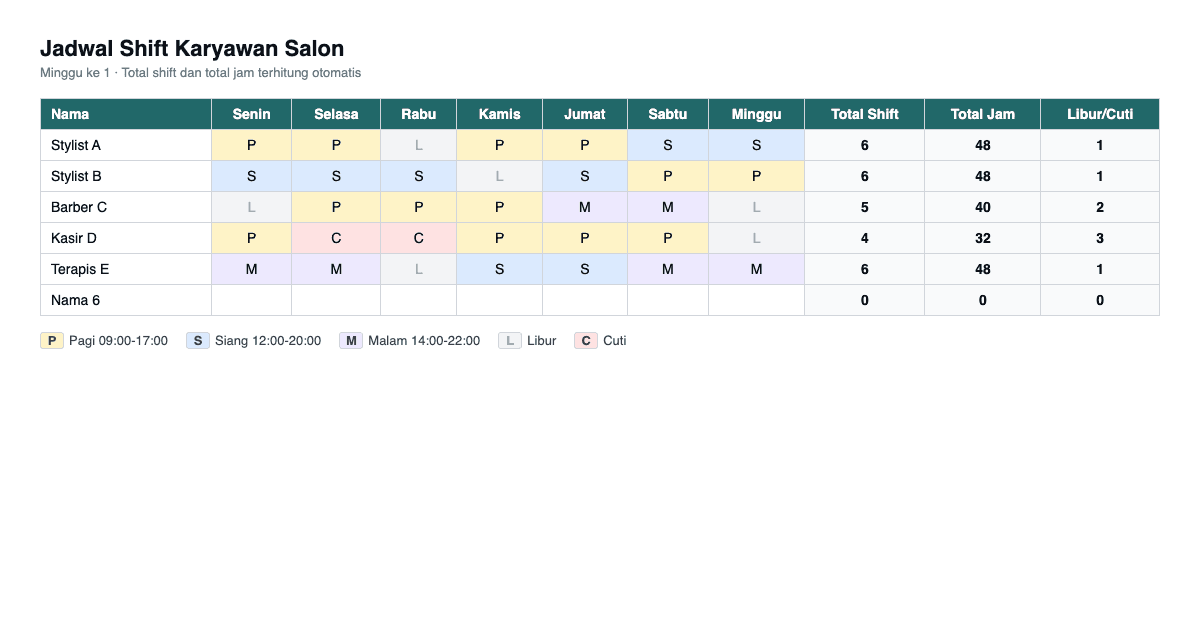Screen dimensions: 1200x630
Task: Select Stylist B's Kamis libur cell
Action: tap(499, 176)
